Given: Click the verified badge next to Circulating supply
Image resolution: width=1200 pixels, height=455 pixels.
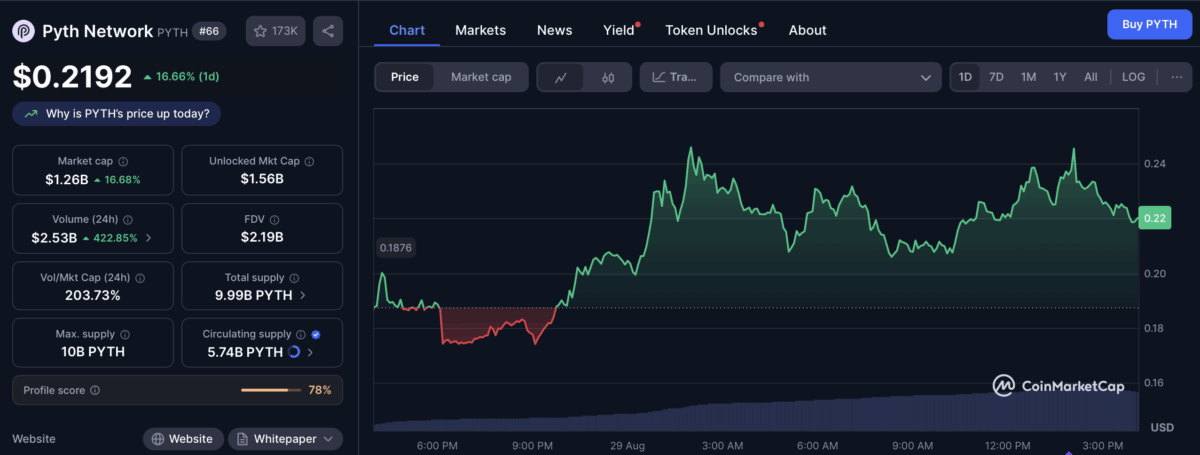Looking at the screenshot, I should [316, 334].
